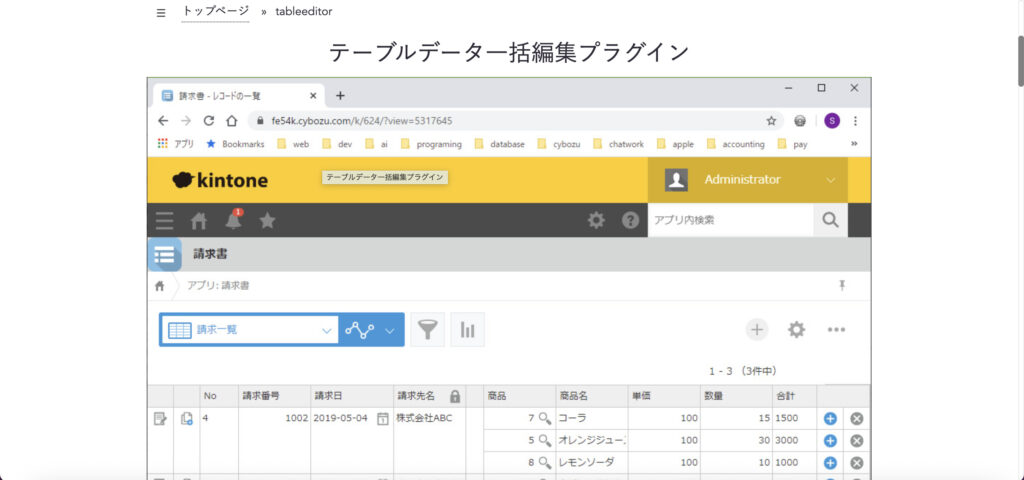Screen dimensions: 1024x480
Task: Open the 請求一覧 view dropdown
Action: tap(249, 330)
